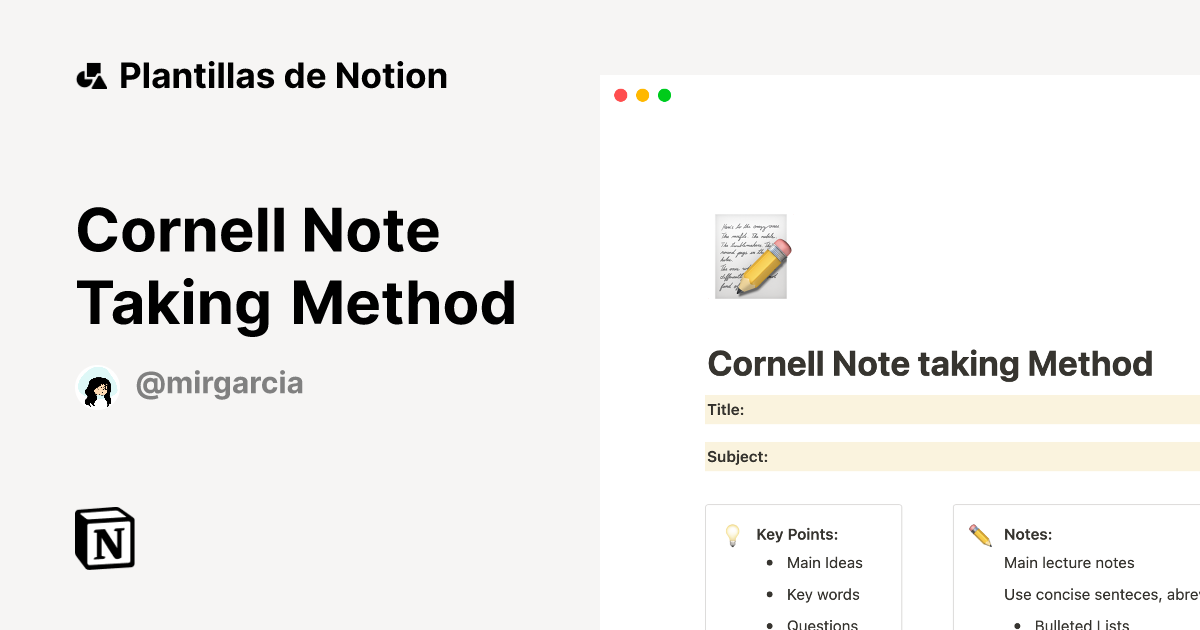1200x630 pixels.
Task: Click the Notion logo icon
Action: point(105,538)
